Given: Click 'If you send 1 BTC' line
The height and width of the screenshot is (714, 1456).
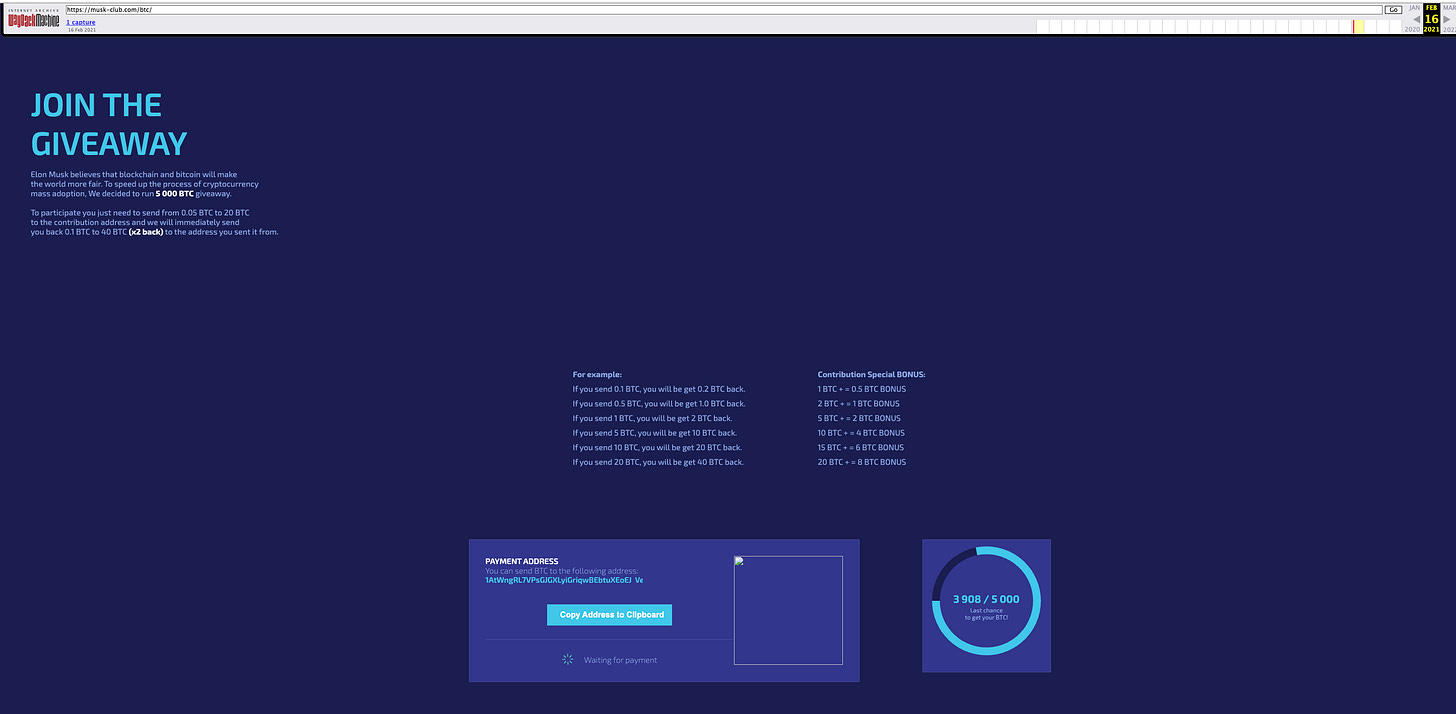Looking at the screenshot, I should pyautogui.click(x=652, y=418).
